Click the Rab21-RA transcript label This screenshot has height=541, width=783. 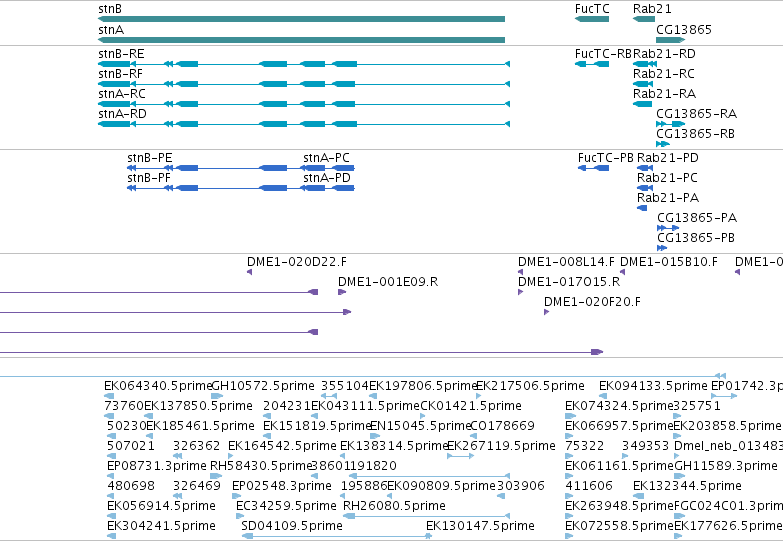[x=665, y=94]
